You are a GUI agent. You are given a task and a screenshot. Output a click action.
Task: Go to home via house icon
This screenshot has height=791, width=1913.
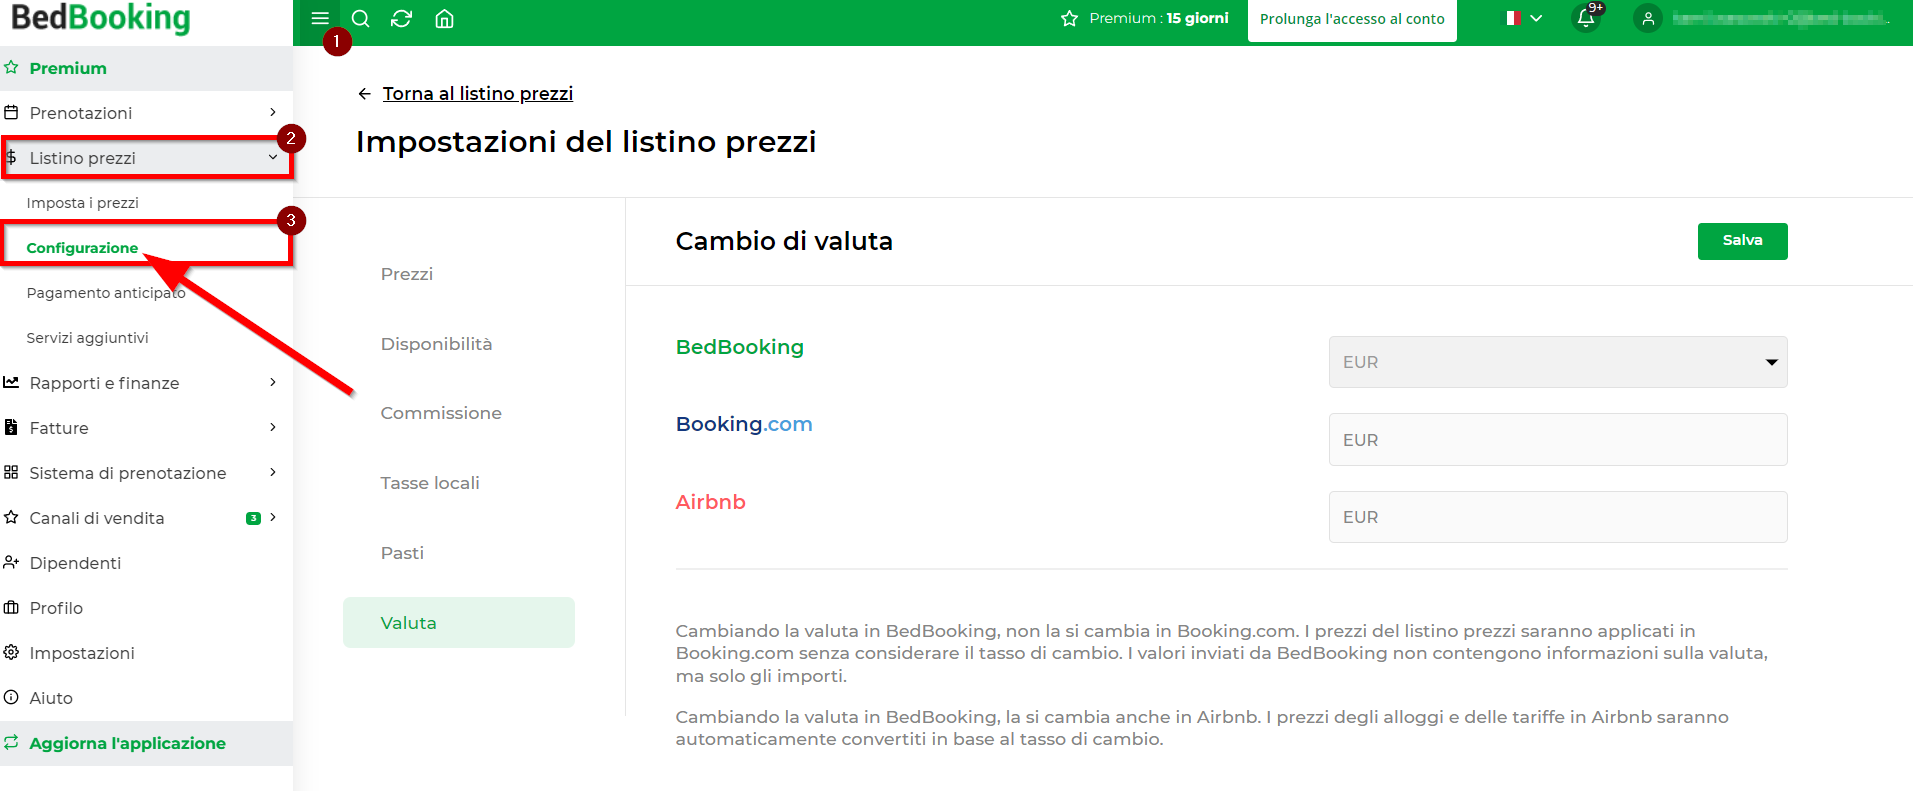click(x=445, y=19)
